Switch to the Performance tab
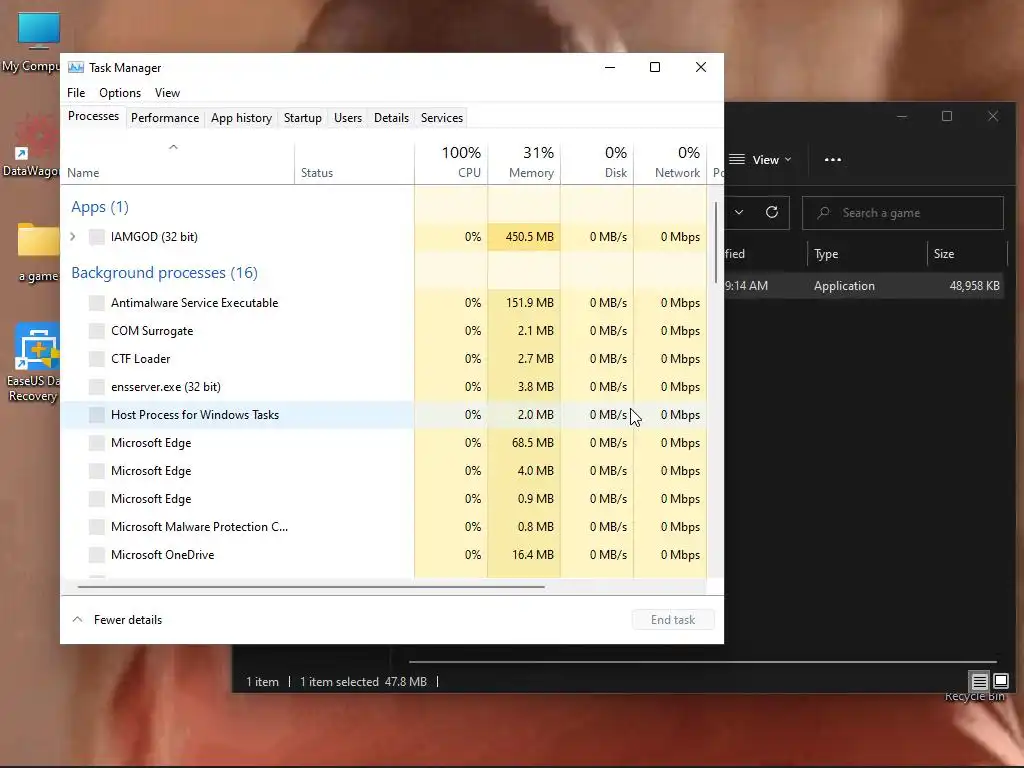 165,118
